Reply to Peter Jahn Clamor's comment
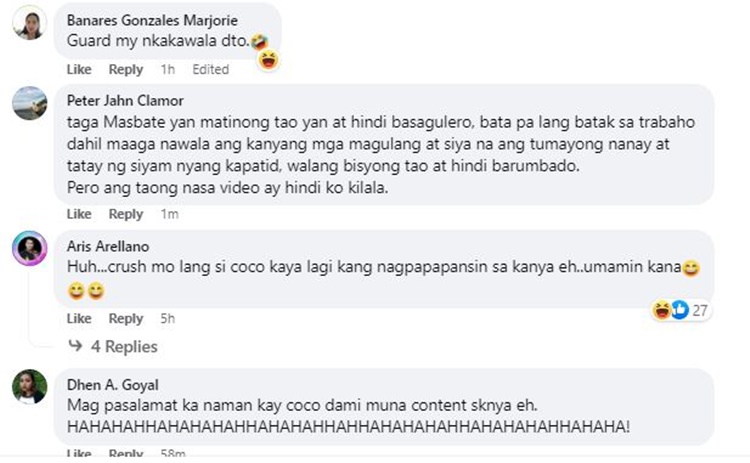The width and height of the screenshot is (750, 463). pos(126,214)
